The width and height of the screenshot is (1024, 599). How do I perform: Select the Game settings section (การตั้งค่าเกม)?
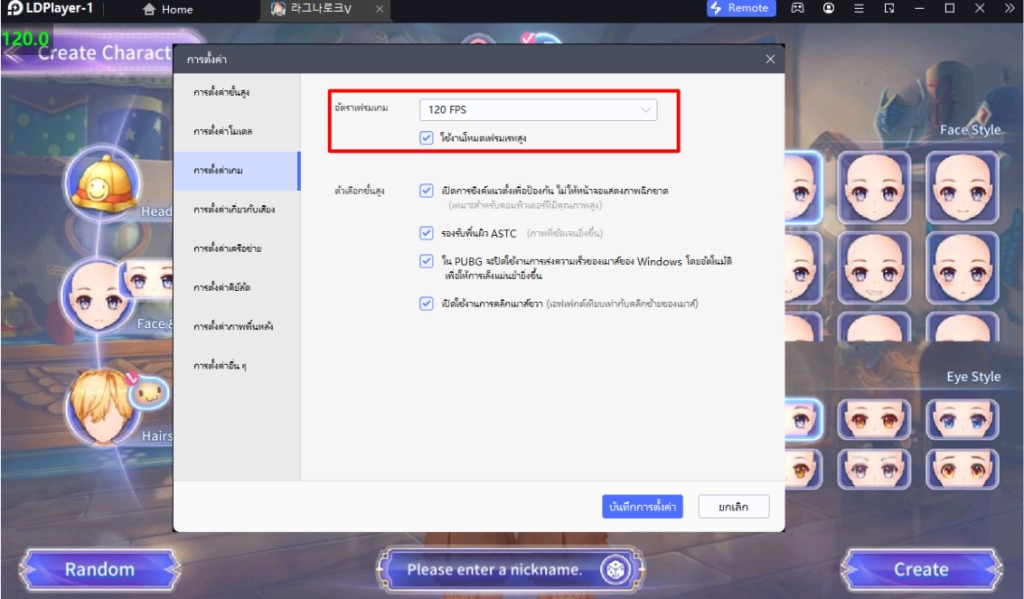236,170
